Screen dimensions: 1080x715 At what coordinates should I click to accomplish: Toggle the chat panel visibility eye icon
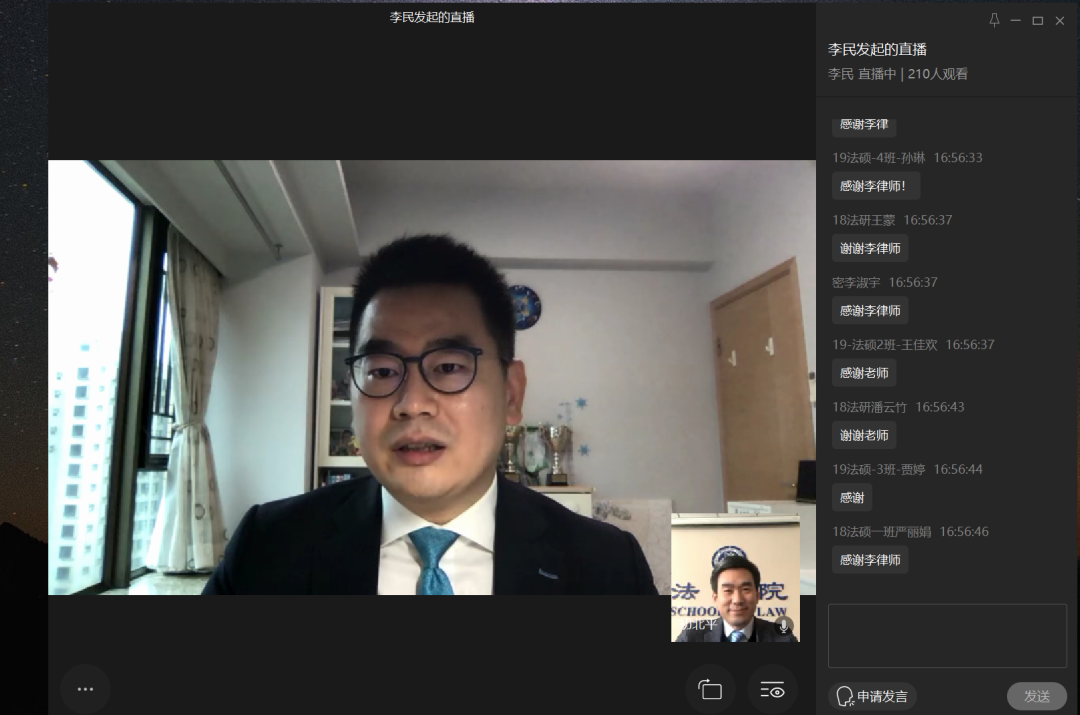[772, 690]
